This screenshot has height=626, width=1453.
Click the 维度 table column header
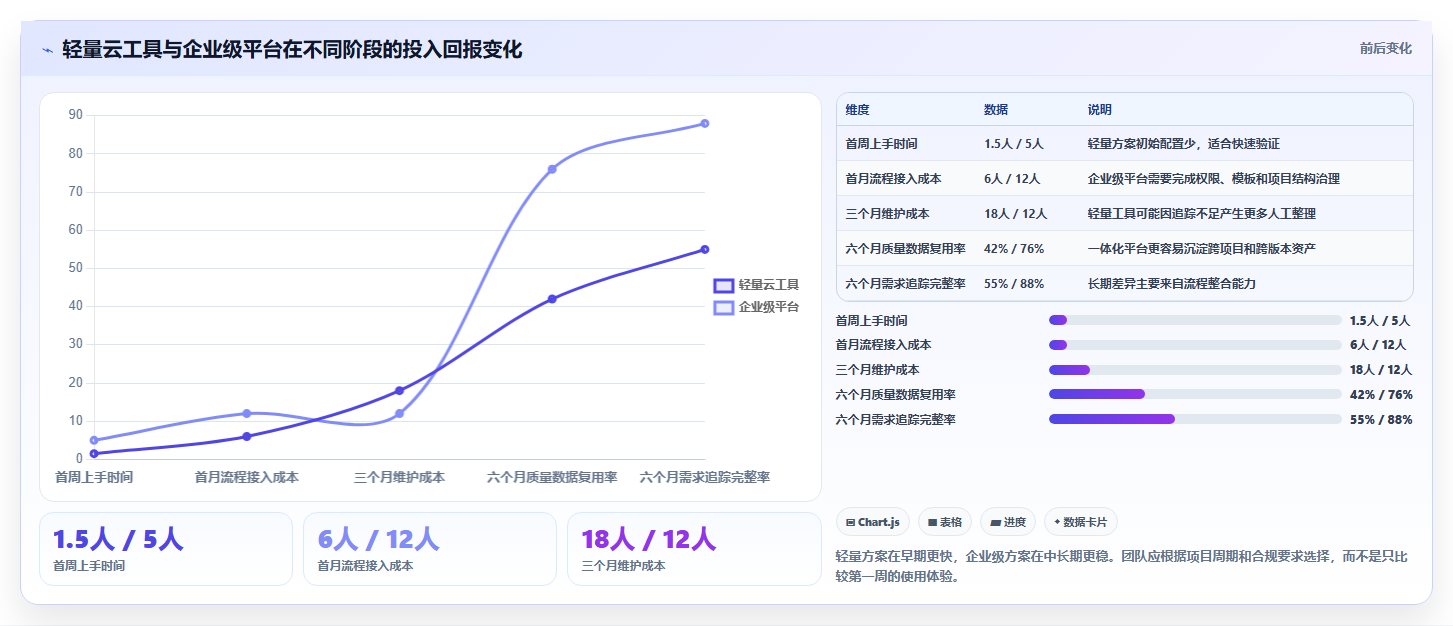(x=857, y=110)
